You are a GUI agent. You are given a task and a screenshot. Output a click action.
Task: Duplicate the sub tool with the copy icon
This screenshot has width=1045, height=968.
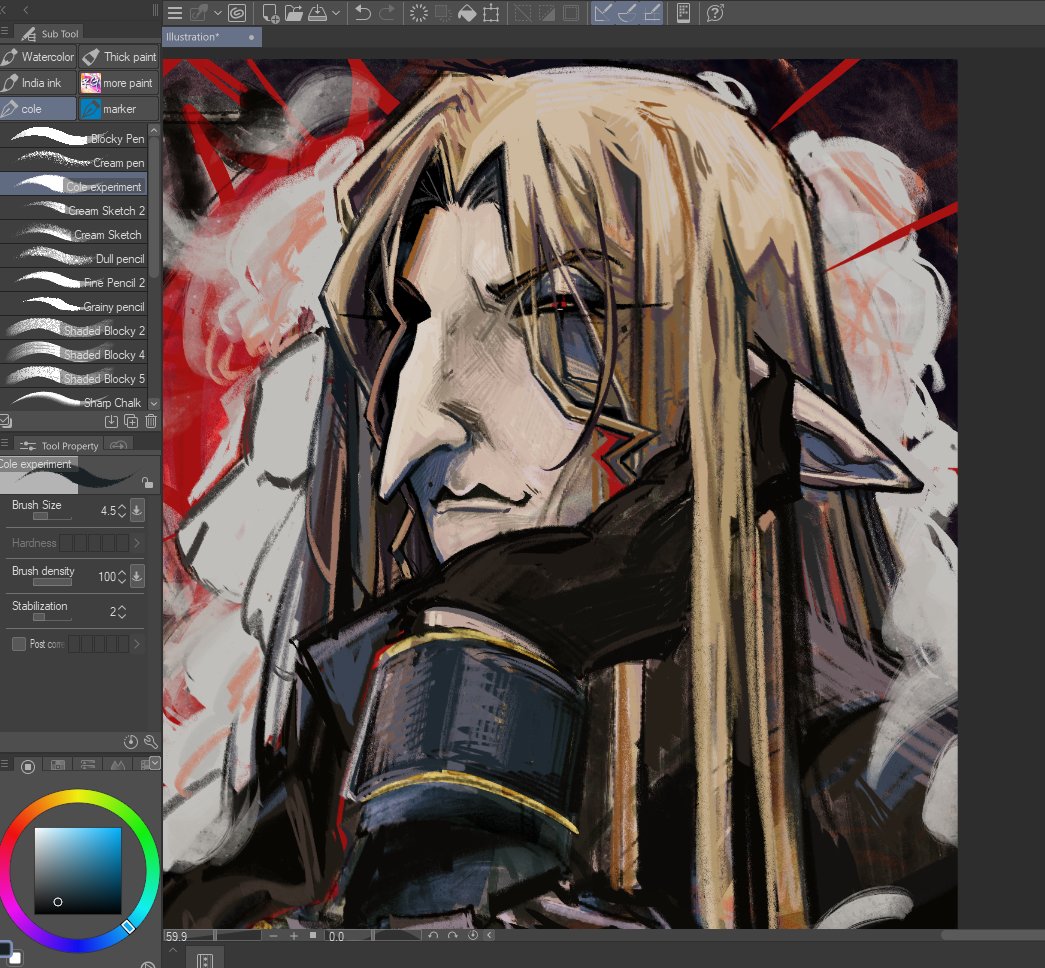coord(131,421)
